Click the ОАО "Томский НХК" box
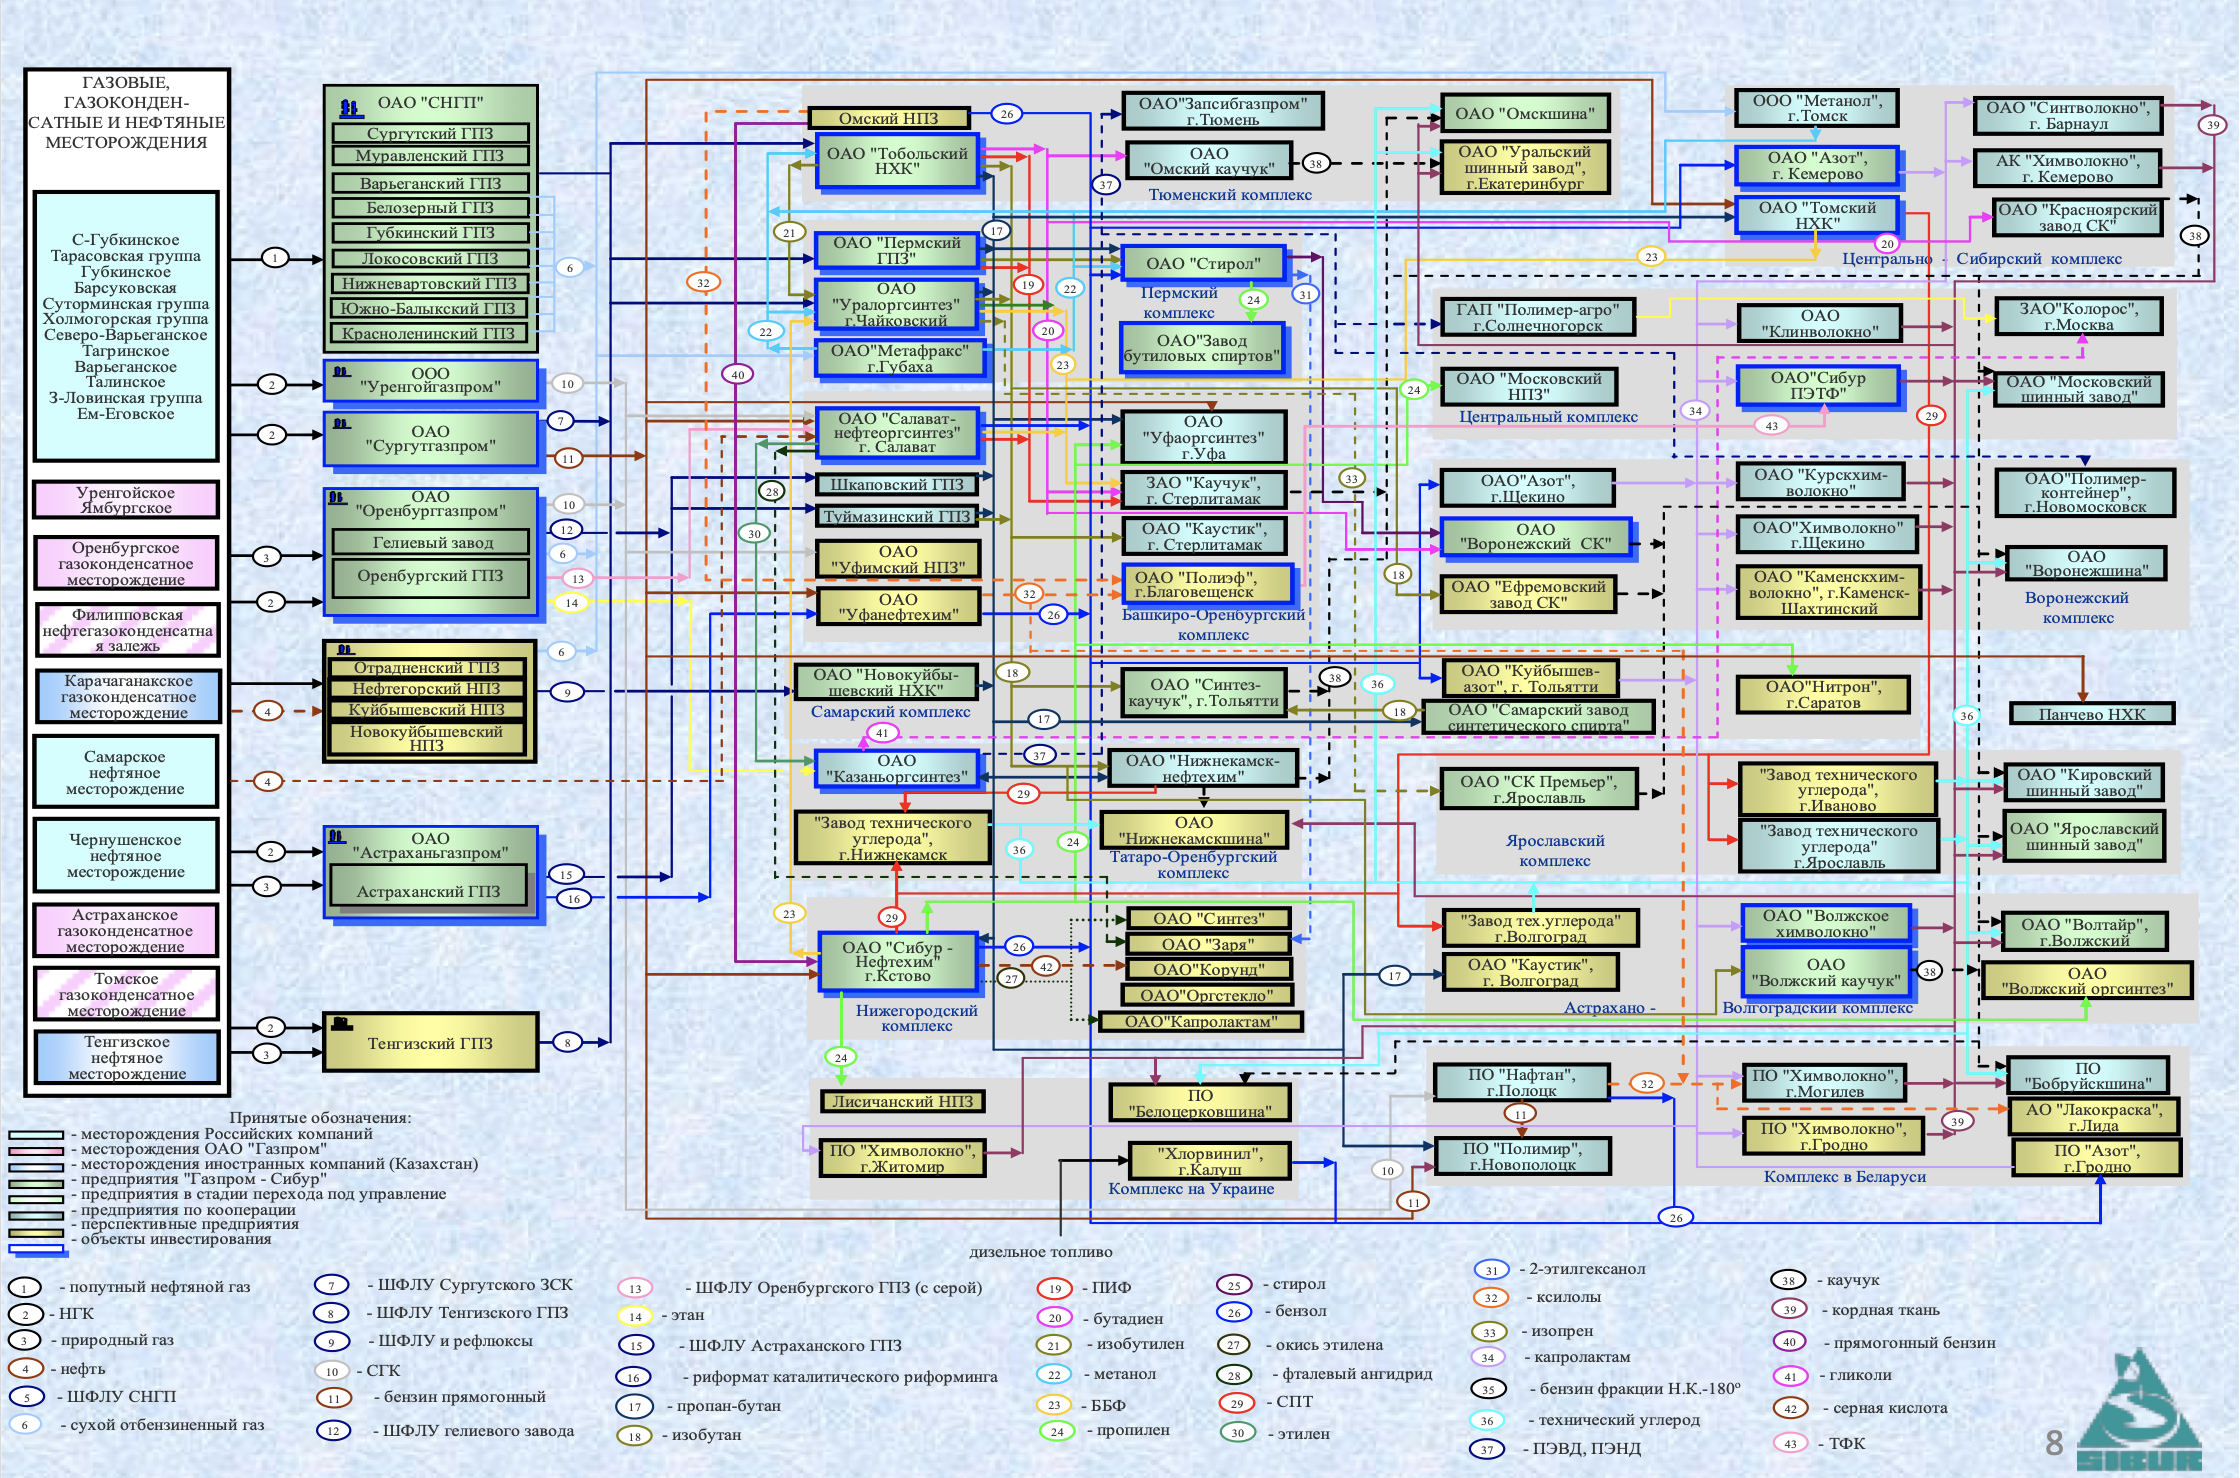2240x1478 pixels. pos(1817,215)
